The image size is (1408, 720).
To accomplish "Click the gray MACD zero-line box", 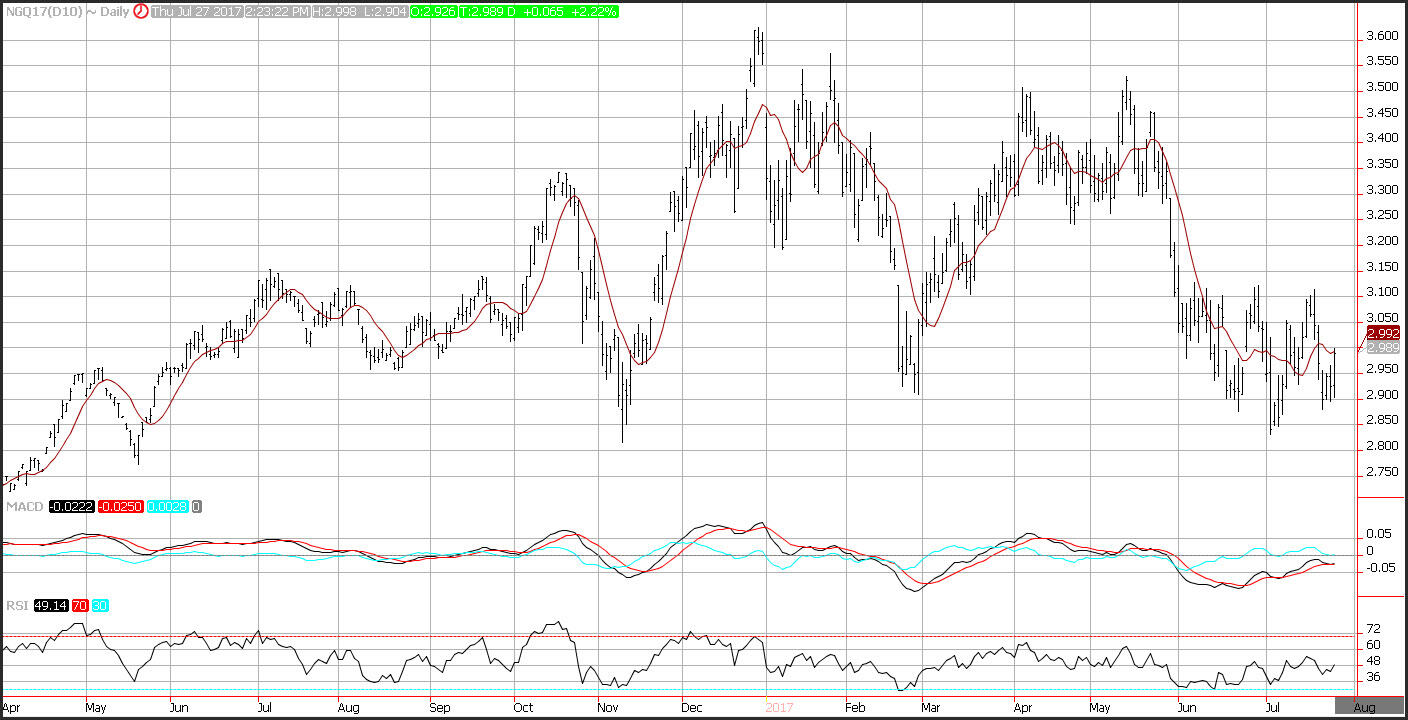I will [197, 507].
